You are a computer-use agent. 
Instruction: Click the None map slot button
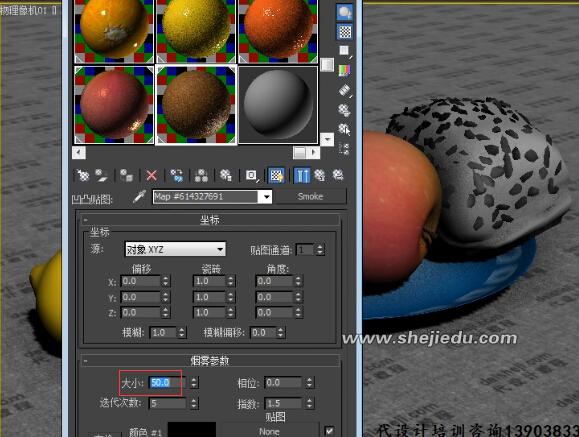tap(270, 431)
